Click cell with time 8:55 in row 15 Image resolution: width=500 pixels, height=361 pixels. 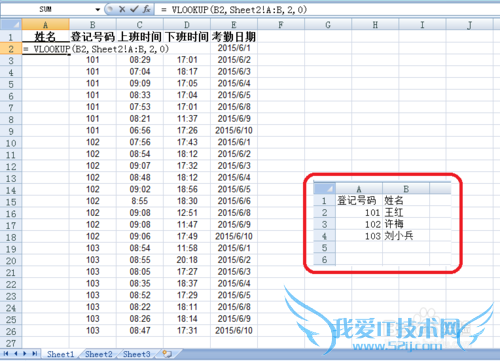point(140,201)
